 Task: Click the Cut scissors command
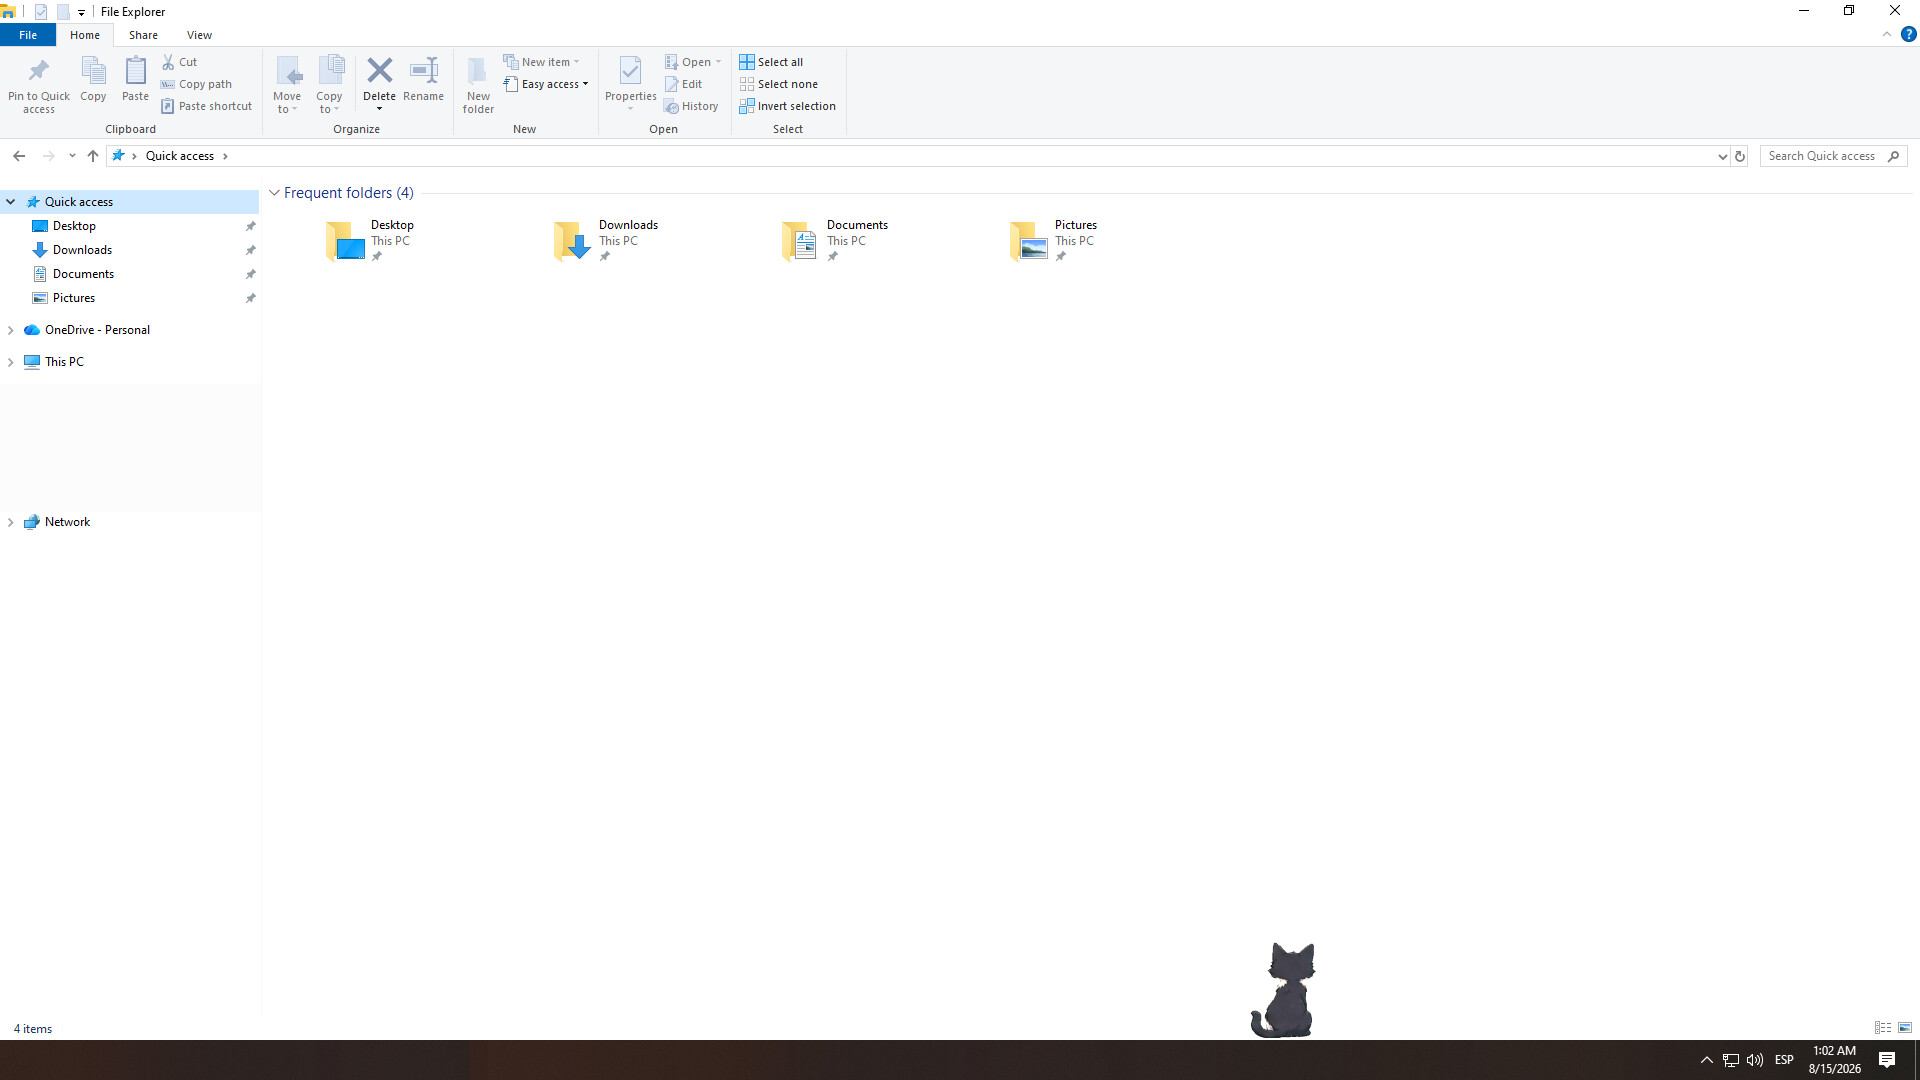[x=180, y=62]
